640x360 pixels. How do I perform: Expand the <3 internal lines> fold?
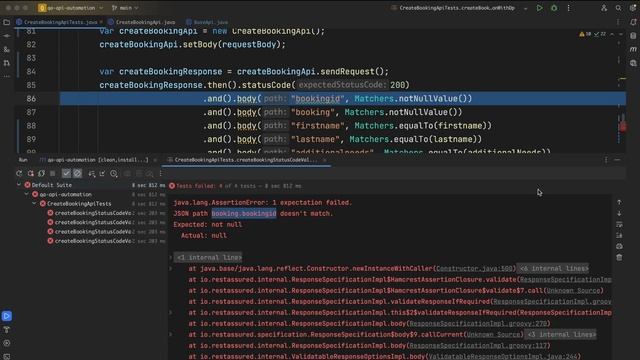pos(561,335)
